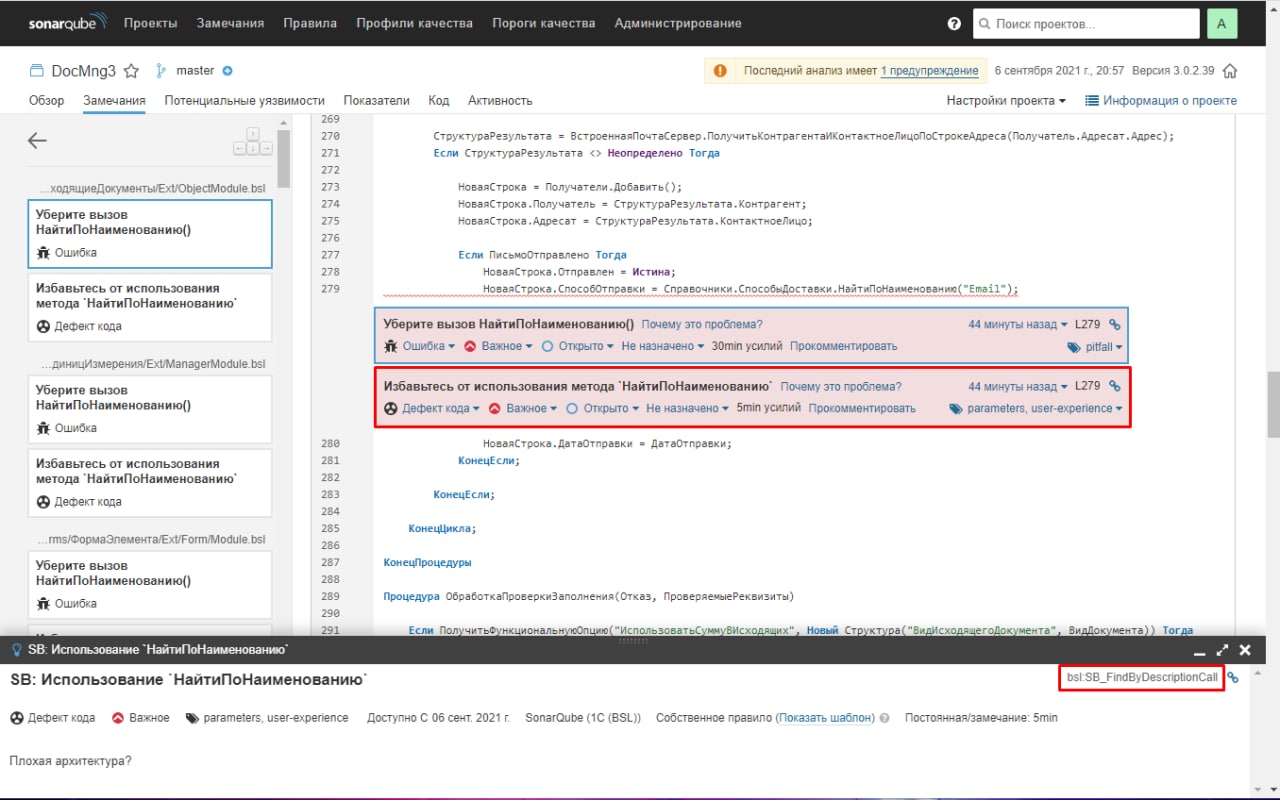Screen dimensions: 1280x800
Task: Open the help question-mark icon
Action: pos(954,23)
